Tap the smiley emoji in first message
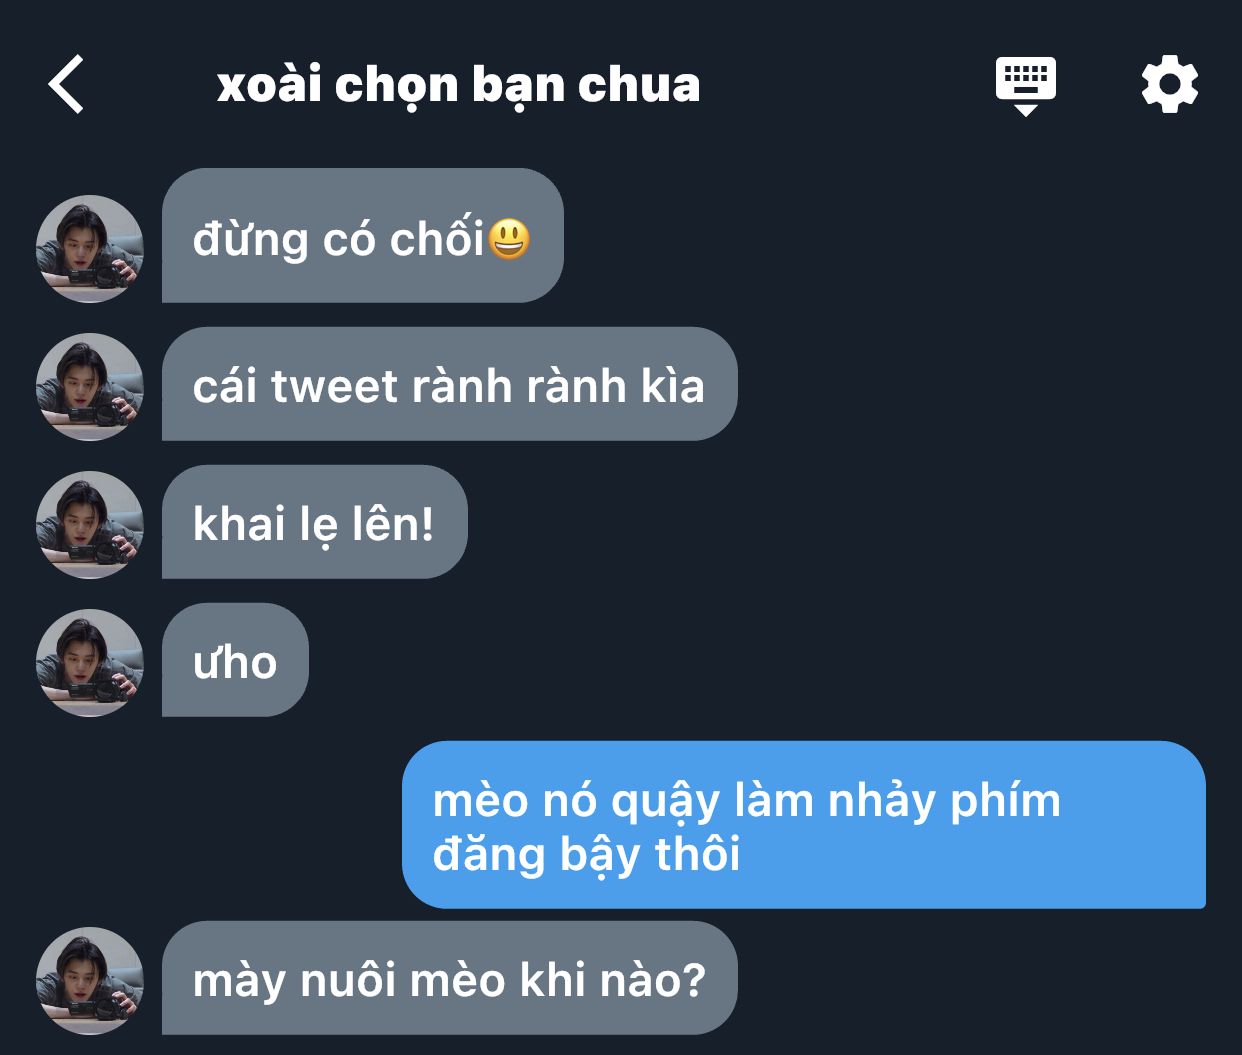This screenshot has height=1055, width=1242. 509,238
